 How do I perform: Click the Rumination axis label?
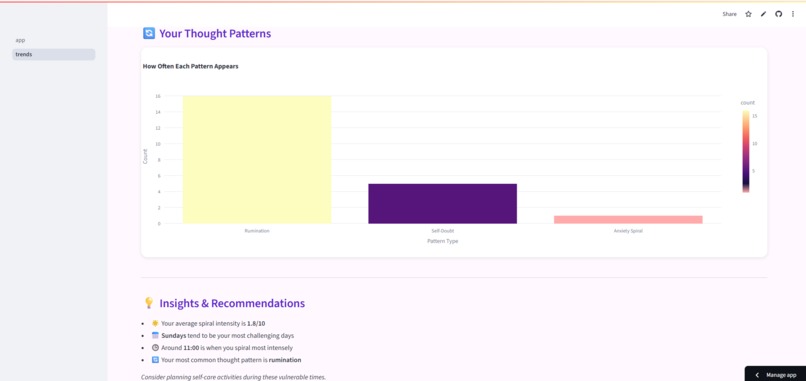(x=257, y=231)
